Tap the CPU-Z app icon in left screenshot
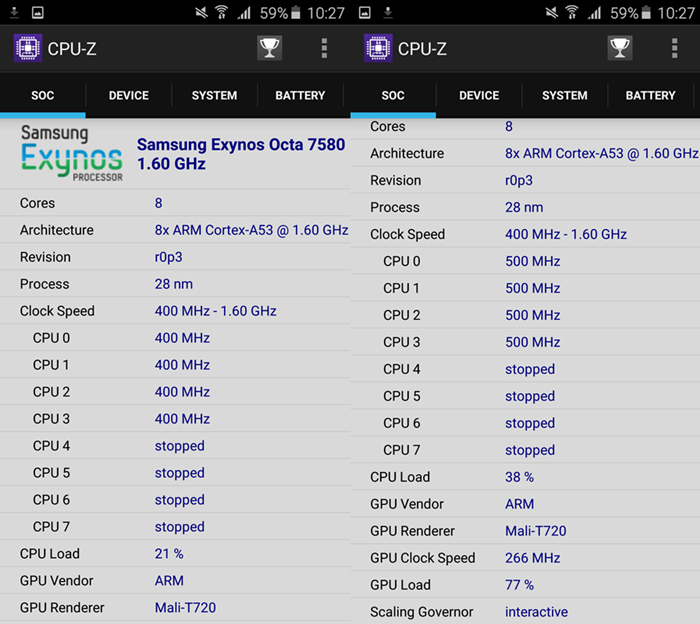The height and width of the screenshot is (624, 700). [28, 48]
